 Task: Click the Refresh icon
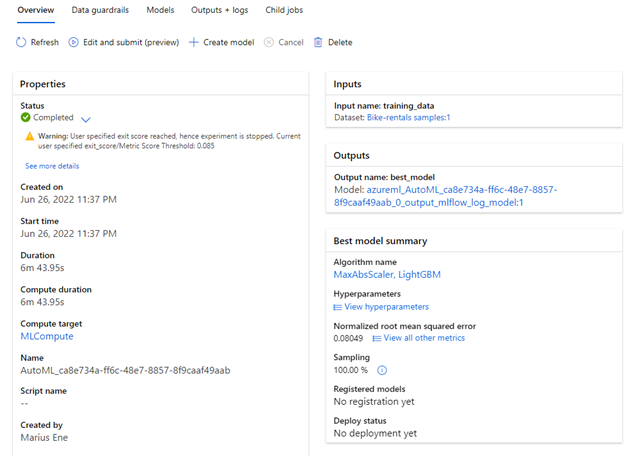coord(21,43)
